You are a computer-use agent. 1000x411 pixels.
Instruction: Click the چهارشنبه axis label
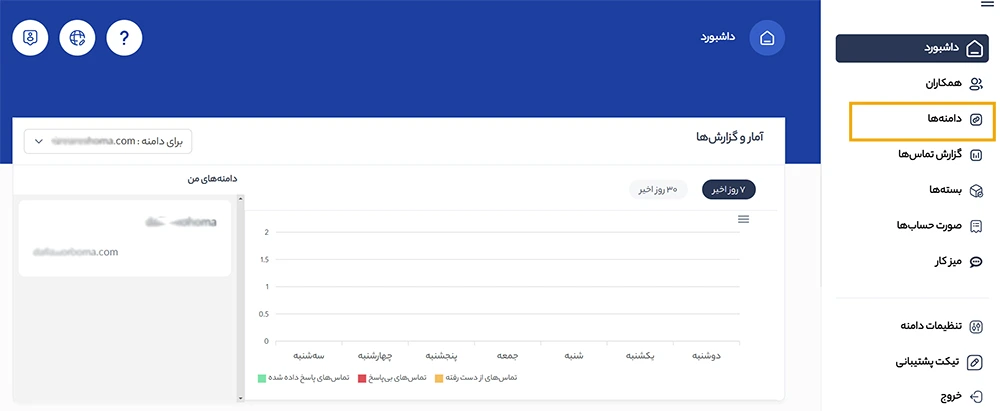[376, 355]
